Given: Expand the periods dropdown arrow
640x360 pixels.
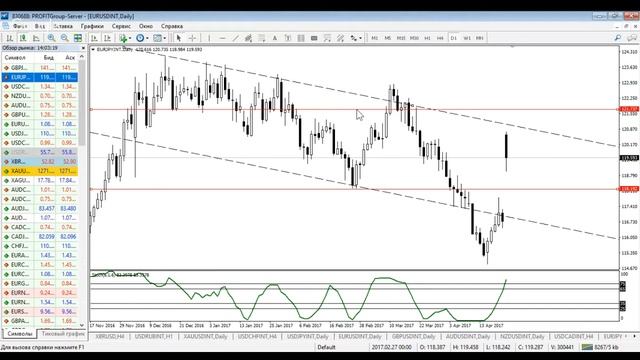Looking at the screenshot, I should (x=147, y=38).
